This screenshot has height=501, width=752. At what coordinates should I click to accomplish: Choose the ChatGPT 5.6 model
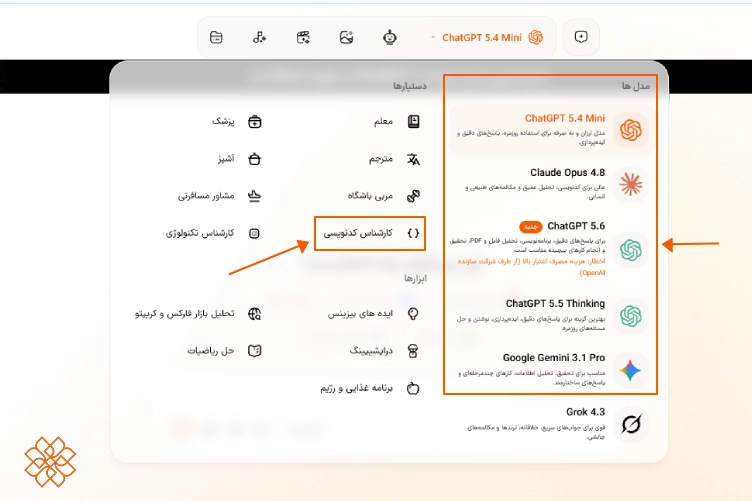coord(552,249)
